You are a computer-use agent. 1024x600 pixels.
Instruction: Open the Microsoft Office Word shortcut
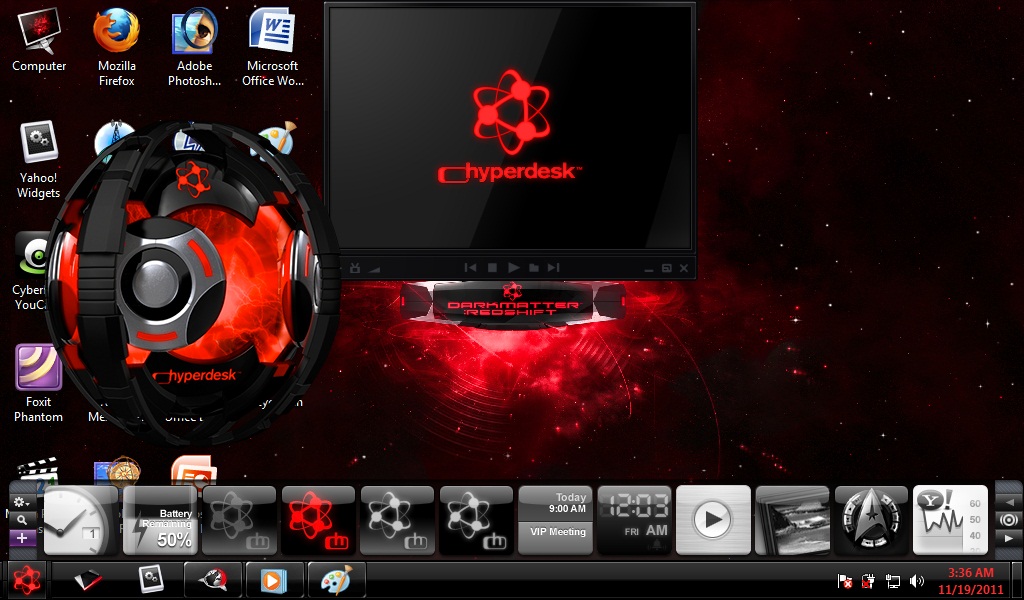pyautogui.click(x=272, y=46)
